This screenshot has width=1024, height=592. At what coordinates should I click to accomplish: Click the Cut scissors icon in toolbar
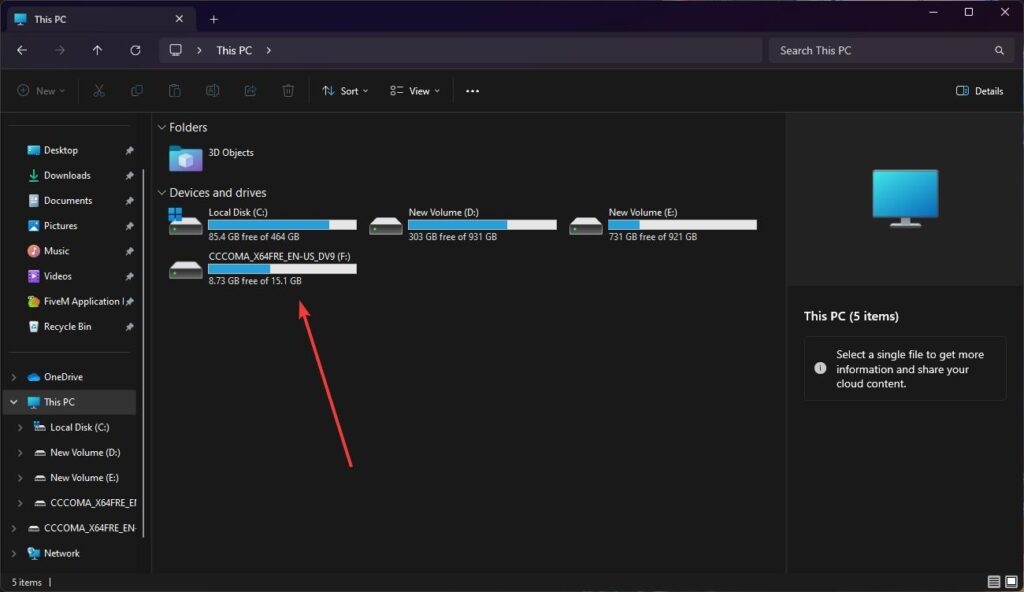pyautogui.click(x=99, y=91)
